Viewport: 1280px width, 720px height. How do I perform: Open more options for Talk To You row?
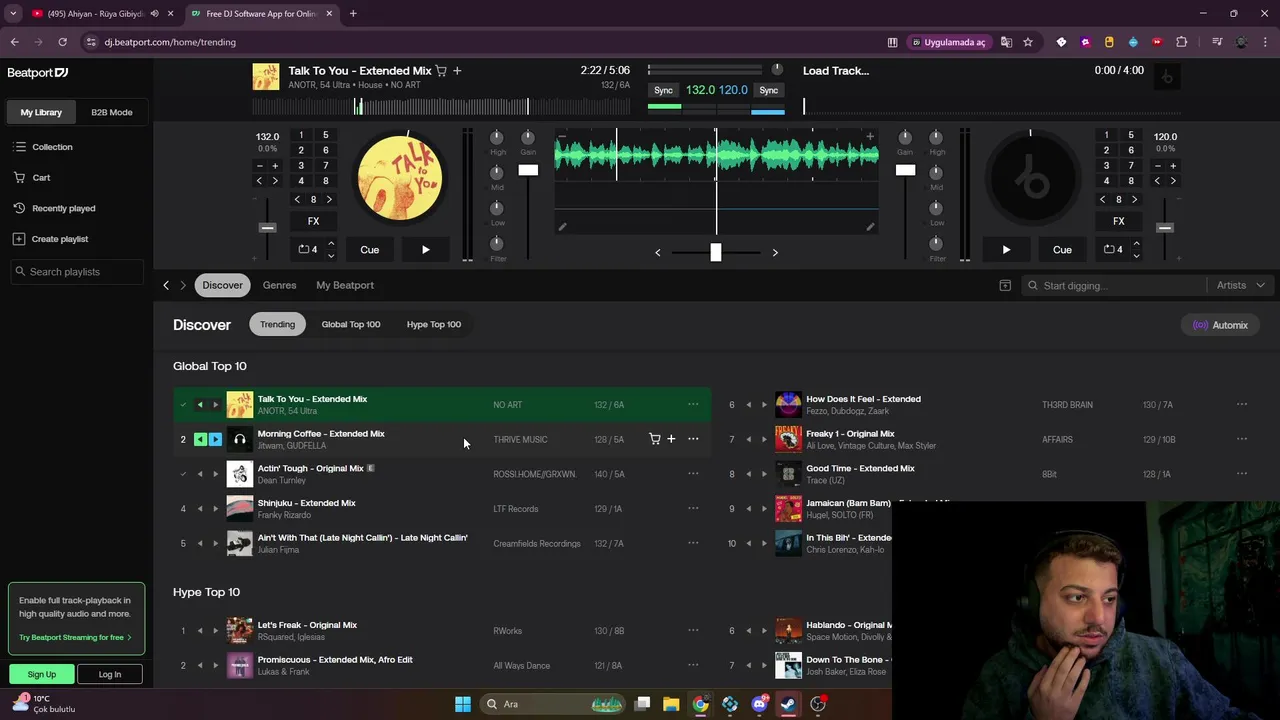(x=693, y=404)
